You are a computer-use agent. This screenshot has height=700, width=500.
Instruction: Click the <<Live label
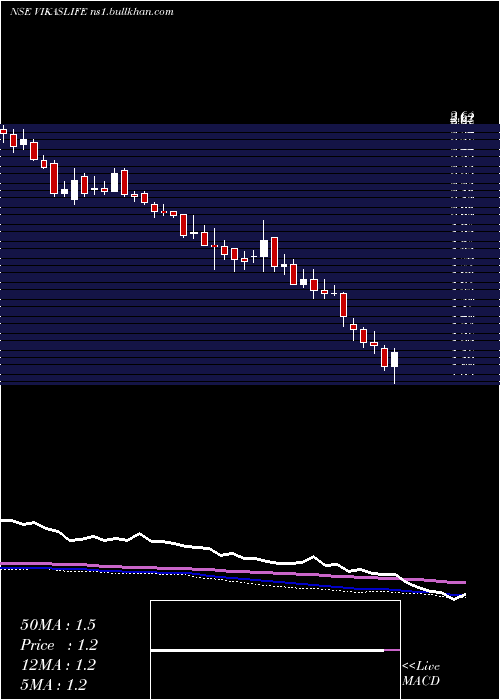pos(421,666)
